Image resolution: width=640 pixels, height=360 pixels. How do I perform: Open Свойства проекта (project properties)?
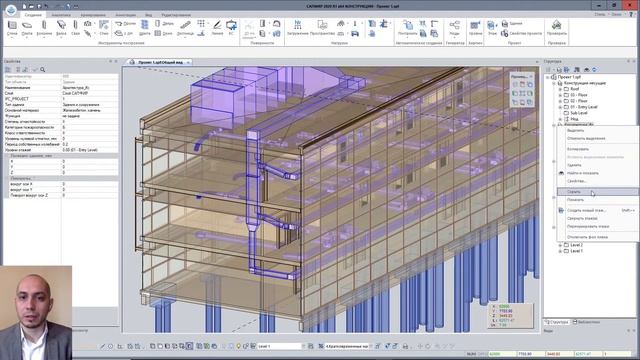click(522, 33)
